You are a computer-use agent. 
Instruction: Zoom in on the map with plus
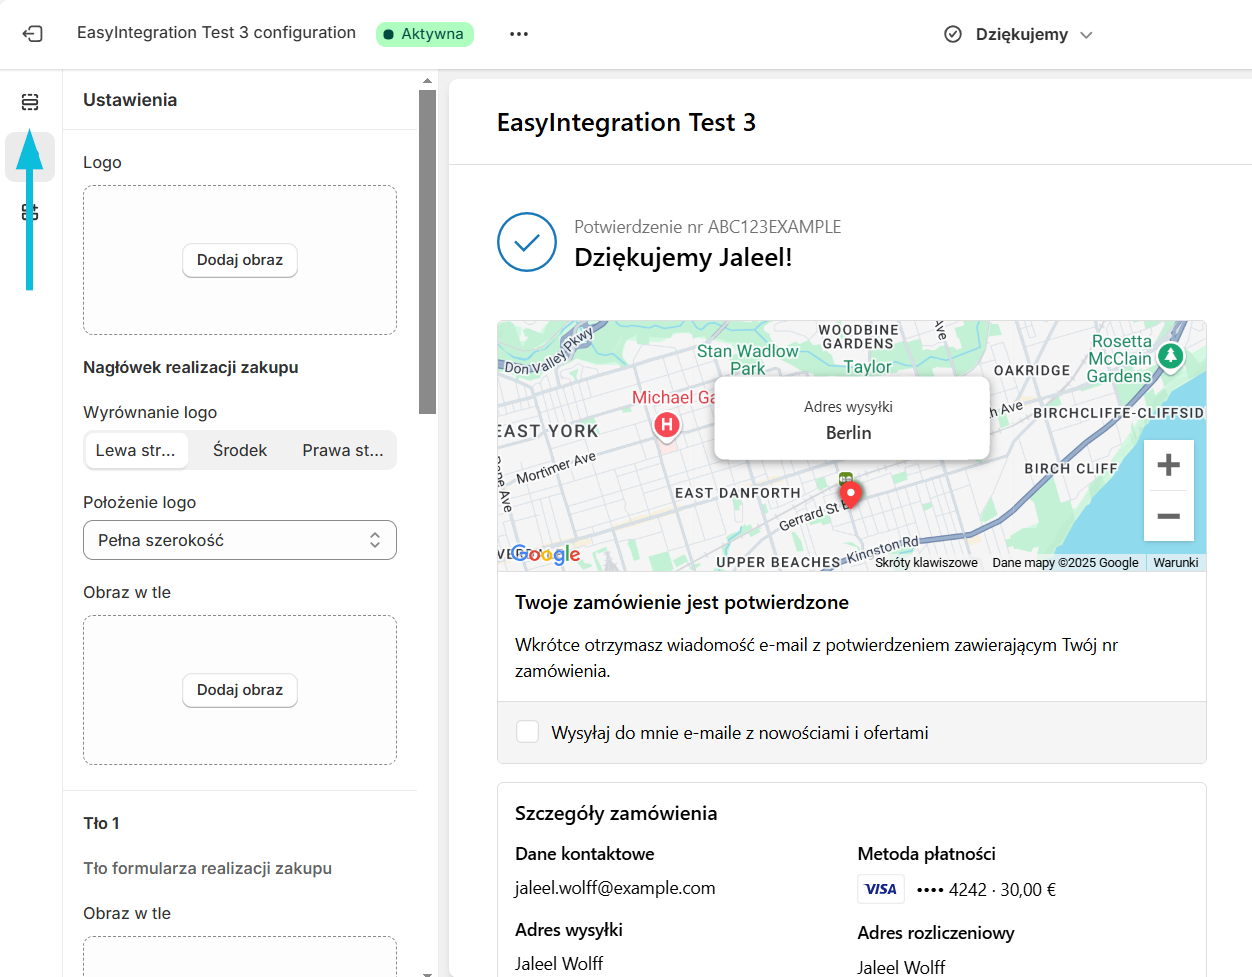pyautogui.click(x=1168, y=465)
